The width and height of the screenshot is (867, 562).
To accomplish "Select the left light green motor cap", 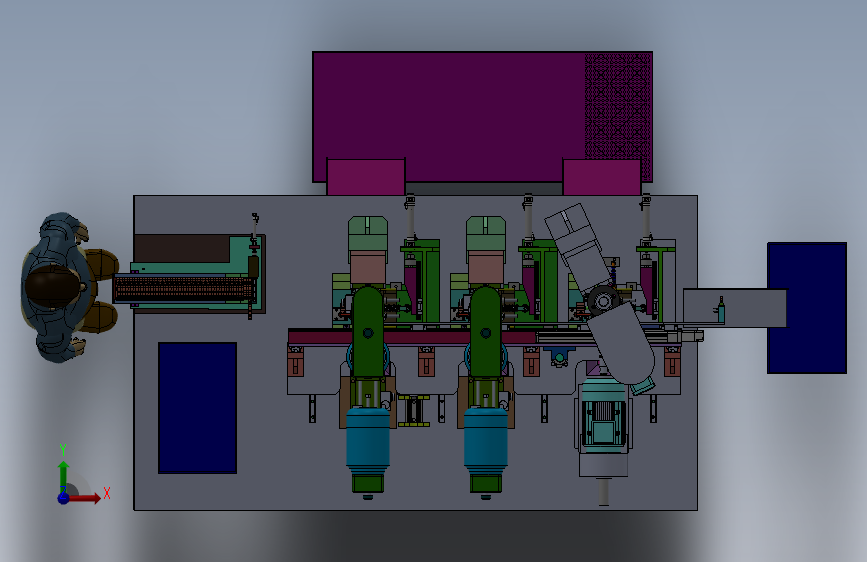I will pos(368,233).
